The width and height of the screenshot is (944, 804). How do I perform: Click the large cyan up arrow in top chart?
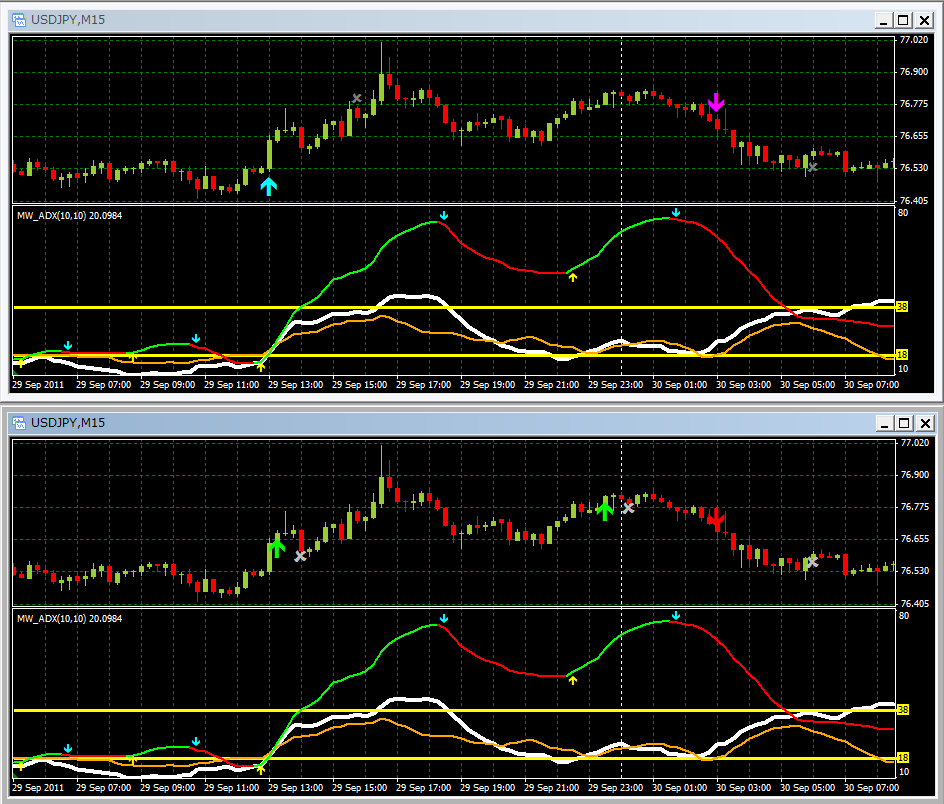pyautogui.click(x=268, y=185)
